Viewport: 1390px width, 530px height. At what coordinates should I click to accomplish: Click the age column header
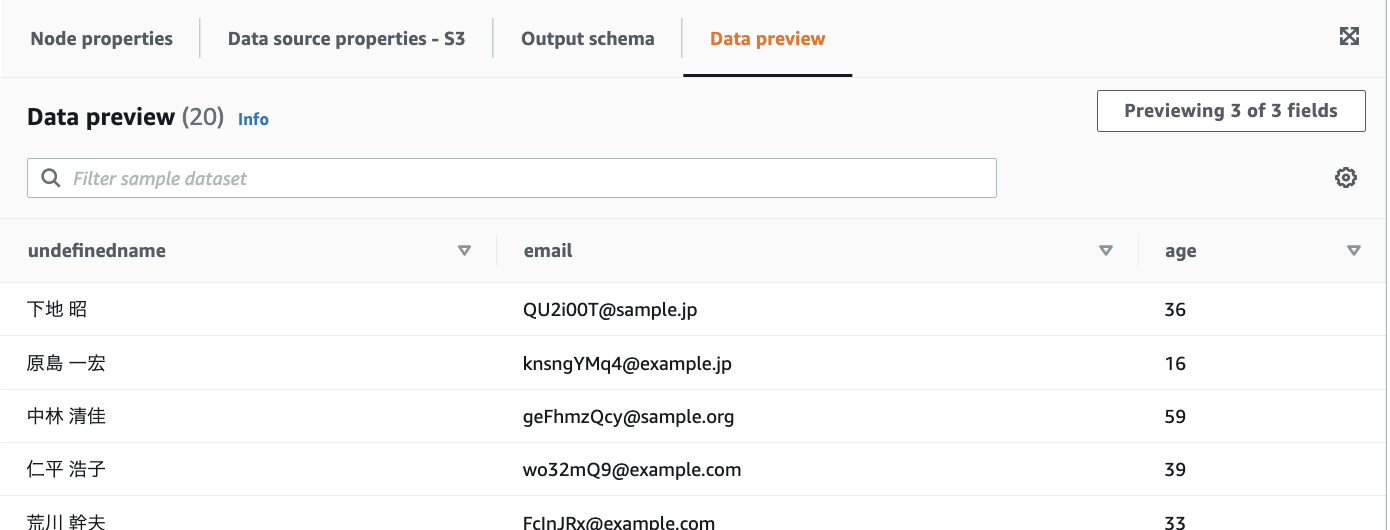1181,251
